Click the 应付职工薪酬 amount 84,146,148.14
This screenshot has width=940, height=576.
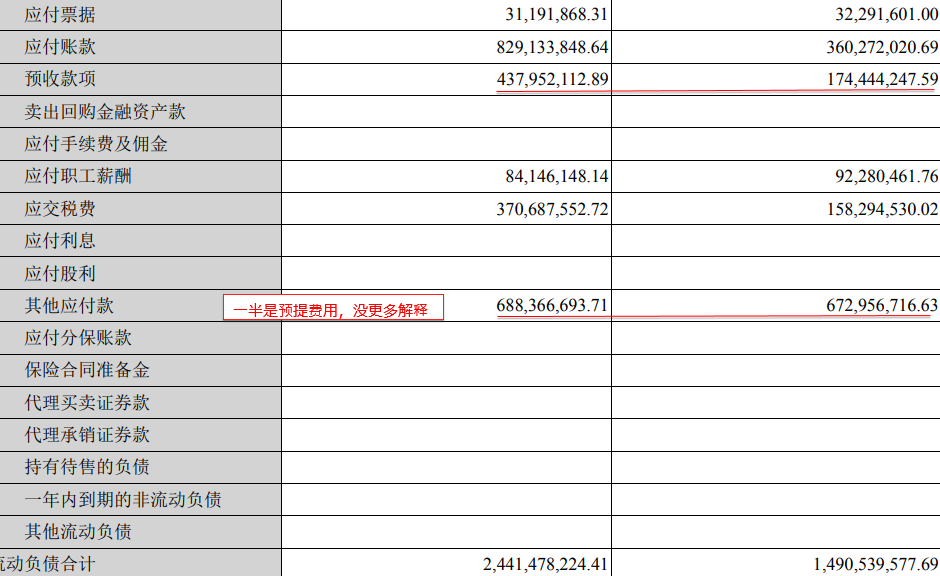click(x=557, y=177)
